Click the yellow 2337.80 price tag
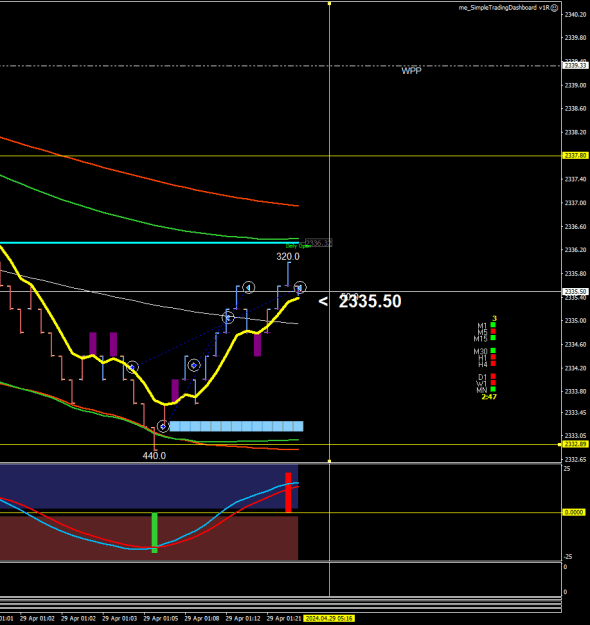The height and width of the screenshot is (625, 590). tap(575, 155)
